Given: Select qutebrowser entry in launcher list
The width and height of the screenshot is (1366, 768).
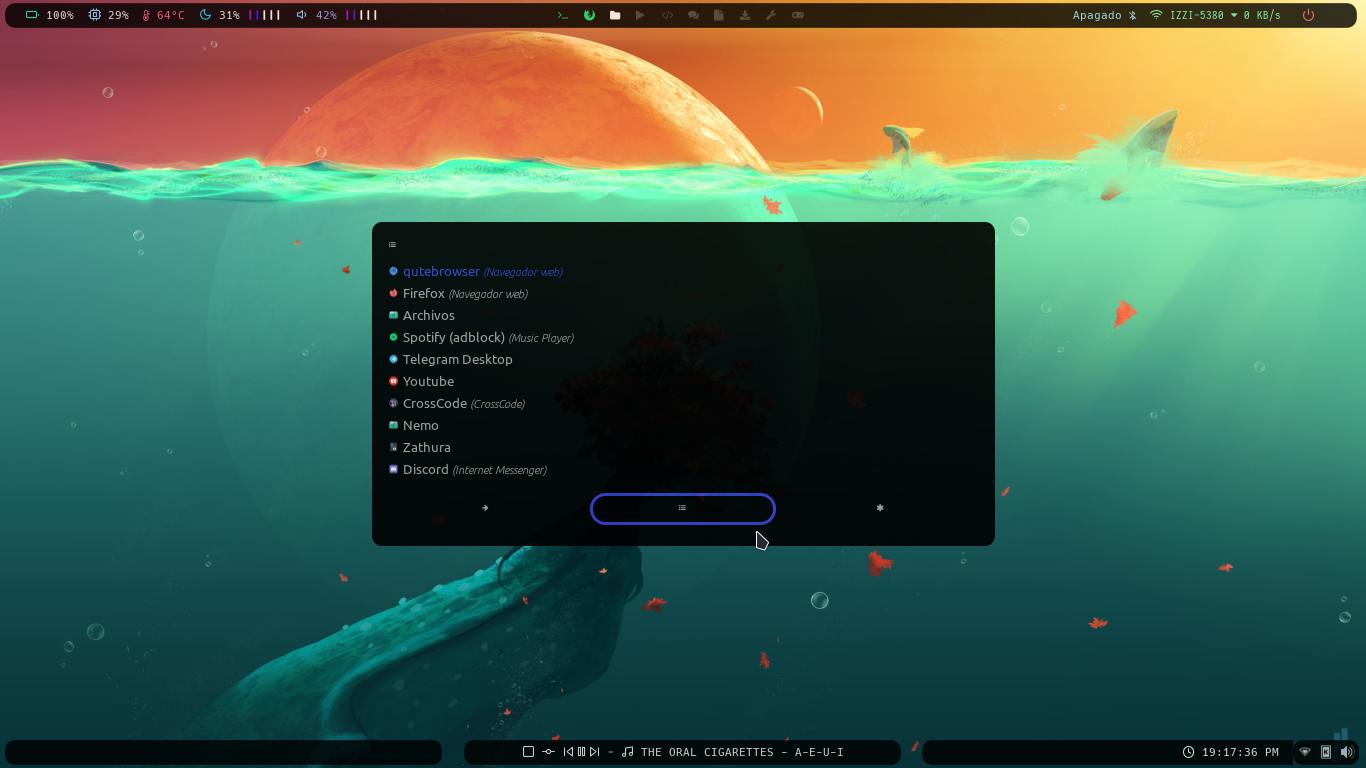Looking at the screenshot, I should [x=683, y=271].
